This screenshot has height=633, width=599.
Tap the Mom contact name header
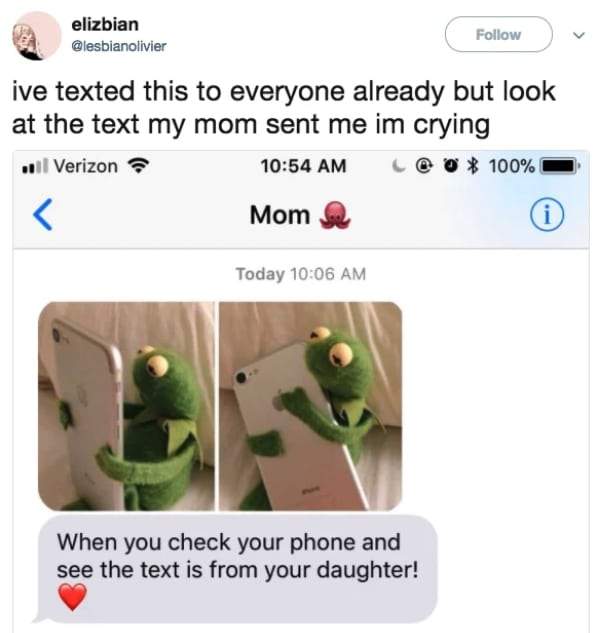tap(280, 214)
